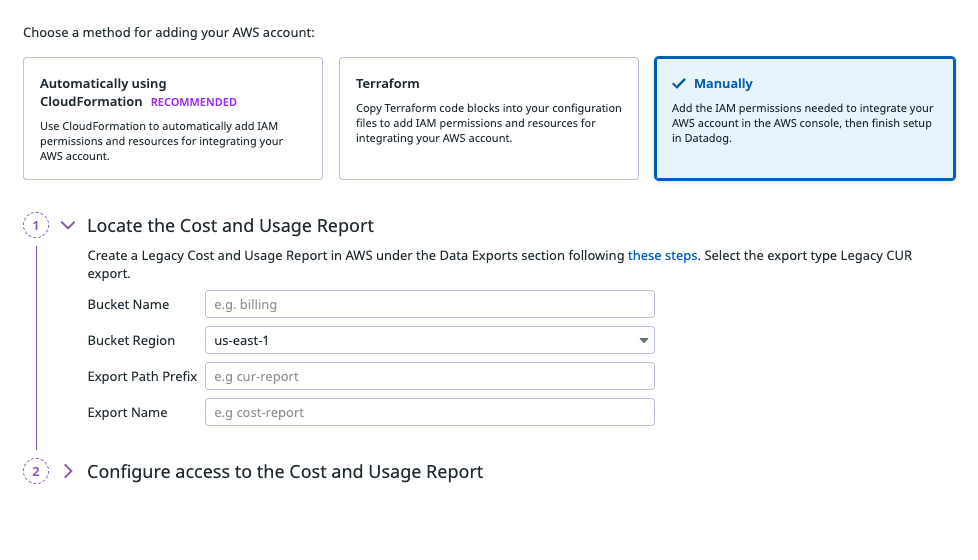Click the Export Name label
The height and width of the screenshot is (560, 978).
(x=127, y=413)
